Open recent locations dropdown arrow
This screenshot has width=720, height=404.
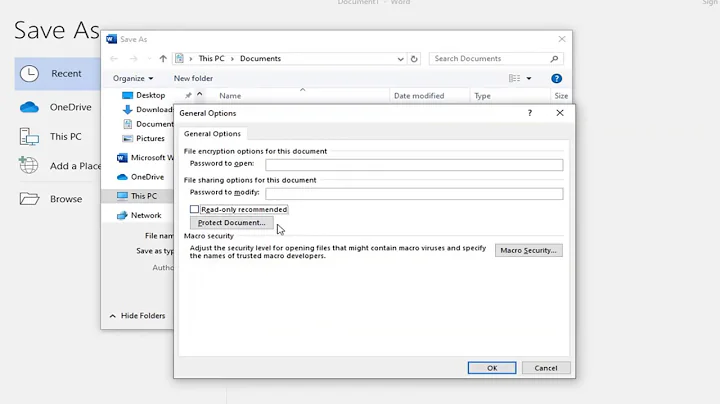149,59
